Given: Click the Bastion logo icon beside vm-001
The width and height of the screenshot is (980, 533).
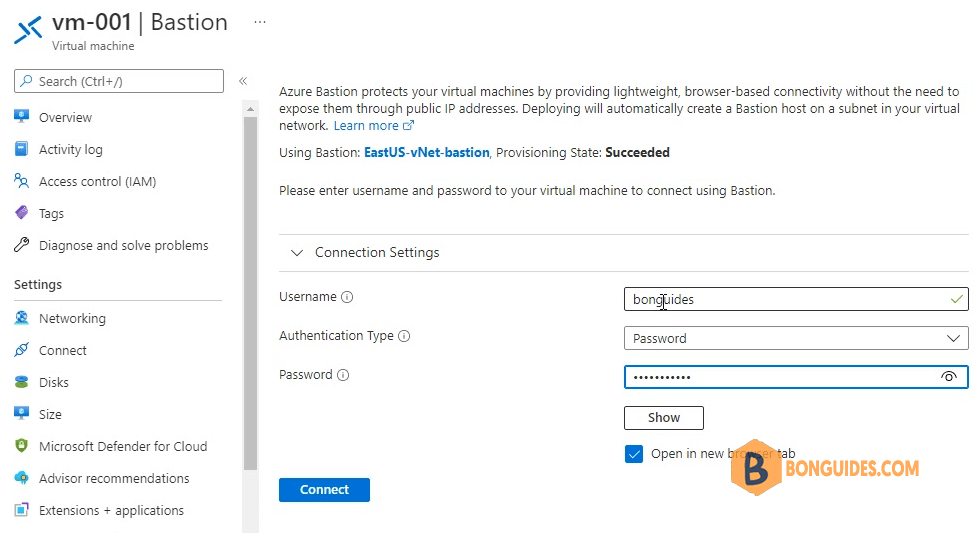Looking at the screenshot, I should click(x=28, y=30).
